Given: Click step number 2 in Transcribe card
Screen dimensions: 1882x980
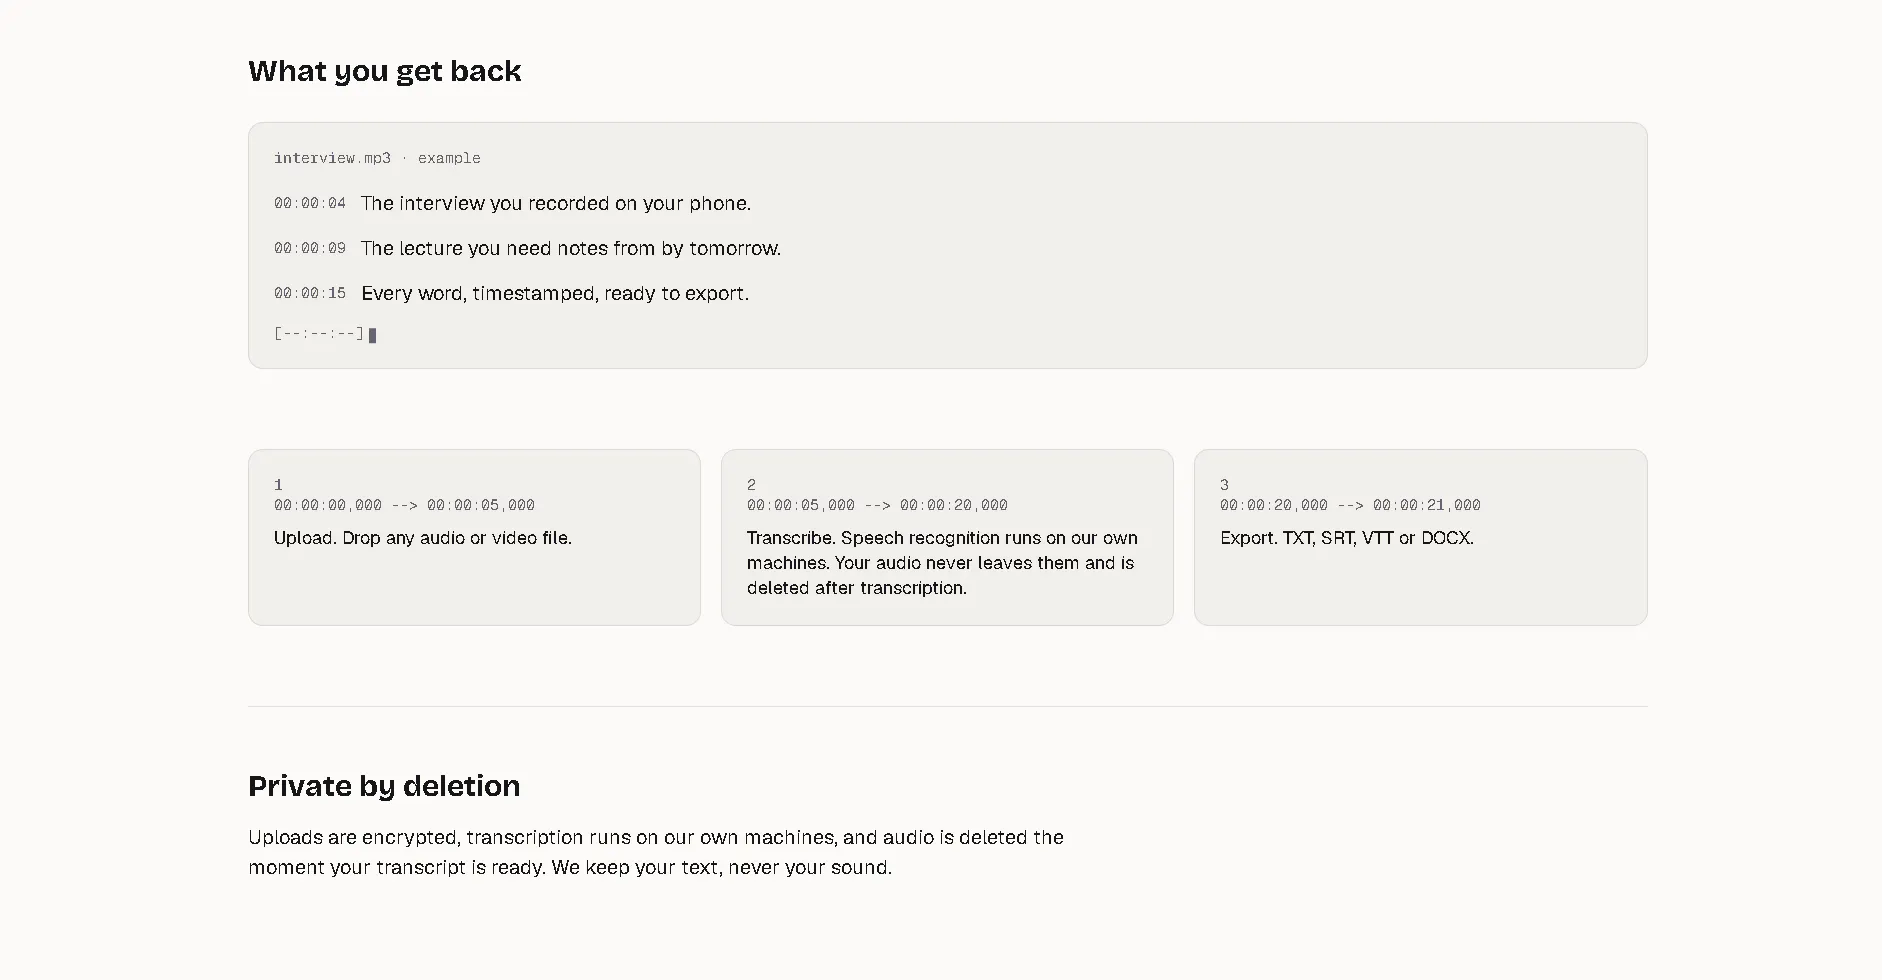Looking at the screenshot, I should pos(751,485).
